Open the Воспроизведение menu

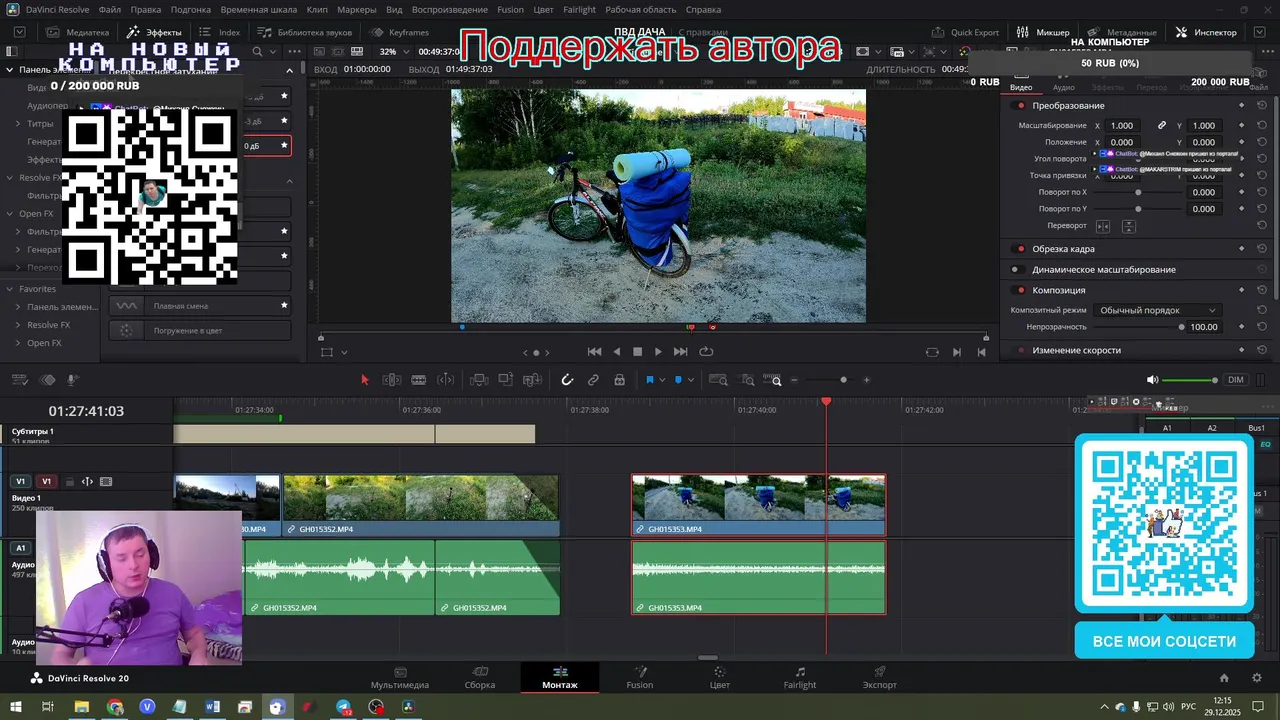[449, 10]
